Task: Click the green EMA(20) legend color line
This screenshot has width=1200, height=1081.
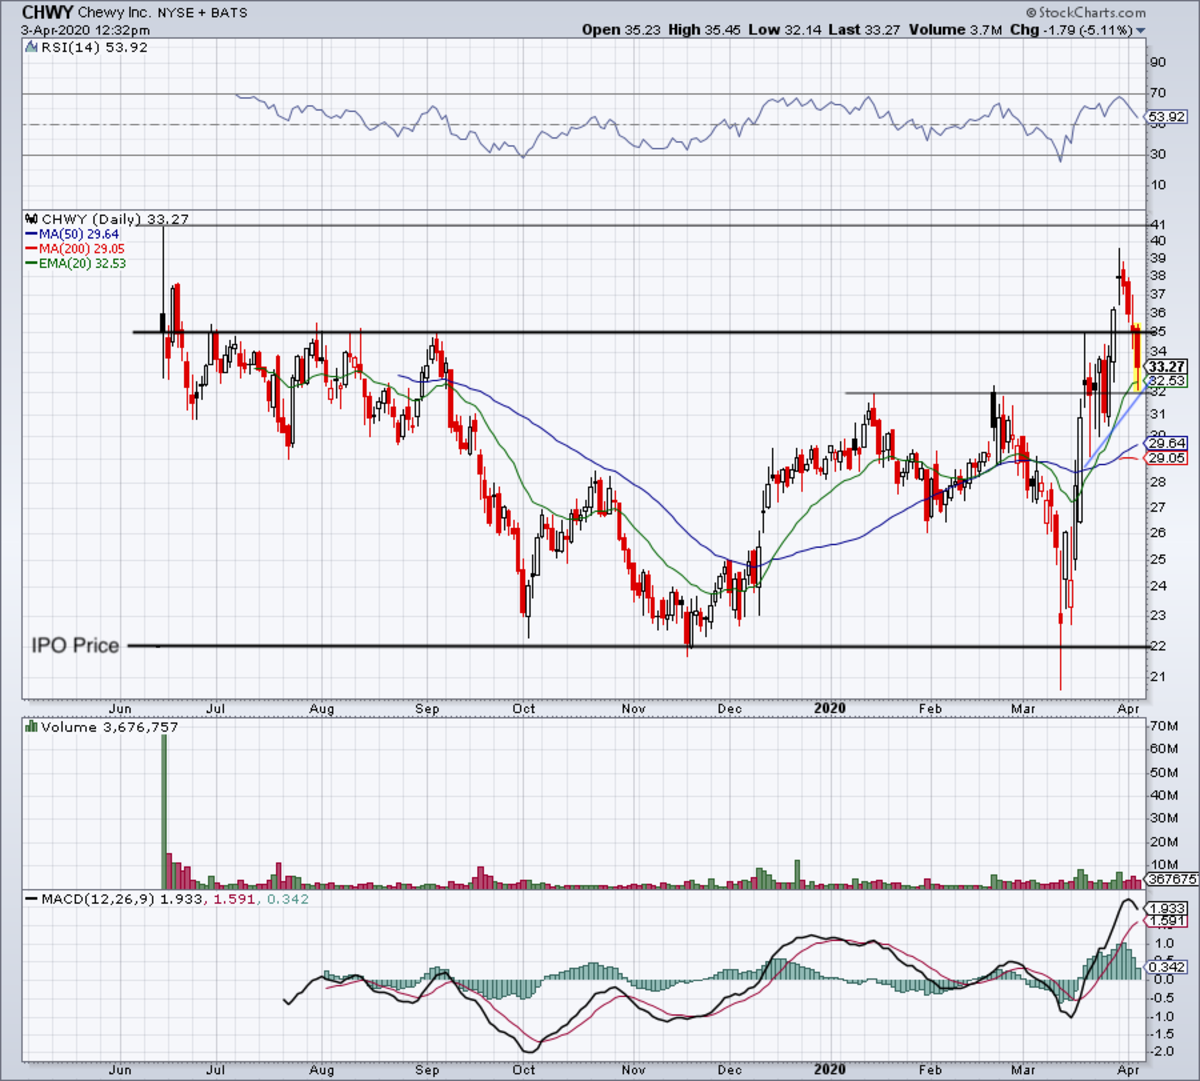Action: [32, 263]
